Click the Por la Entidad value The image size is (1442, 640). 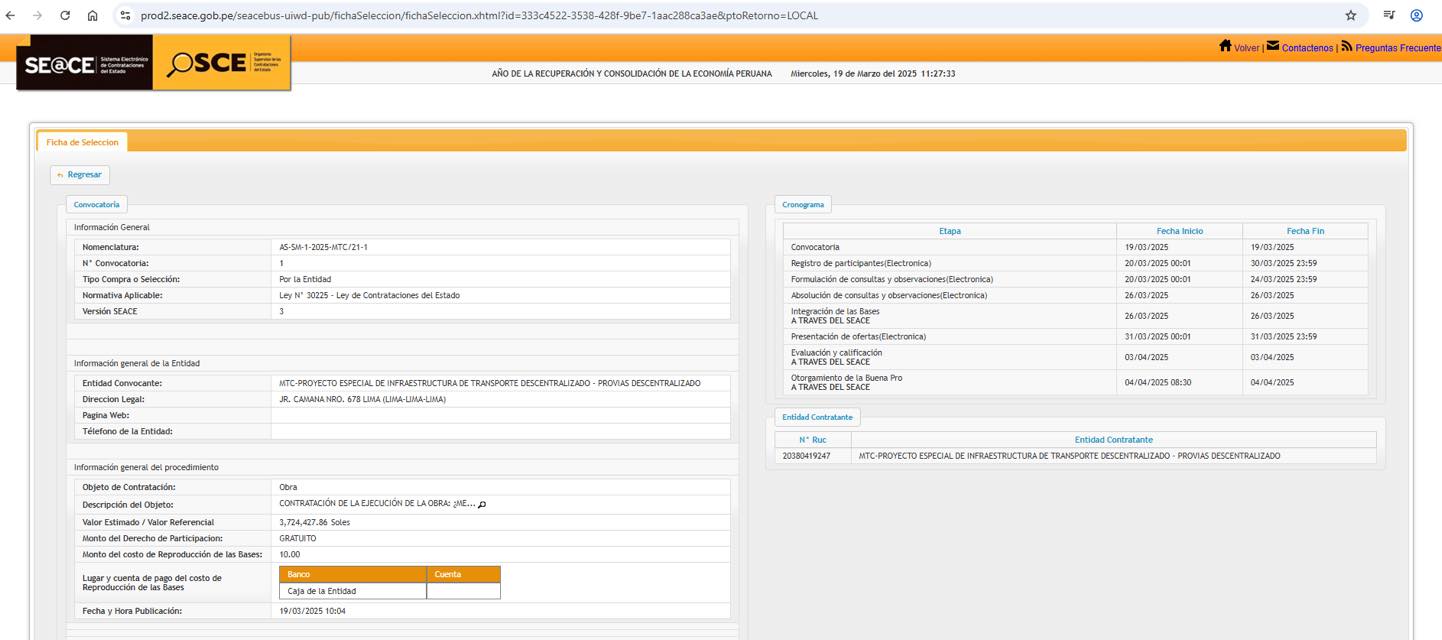click(x=305, y=279)
